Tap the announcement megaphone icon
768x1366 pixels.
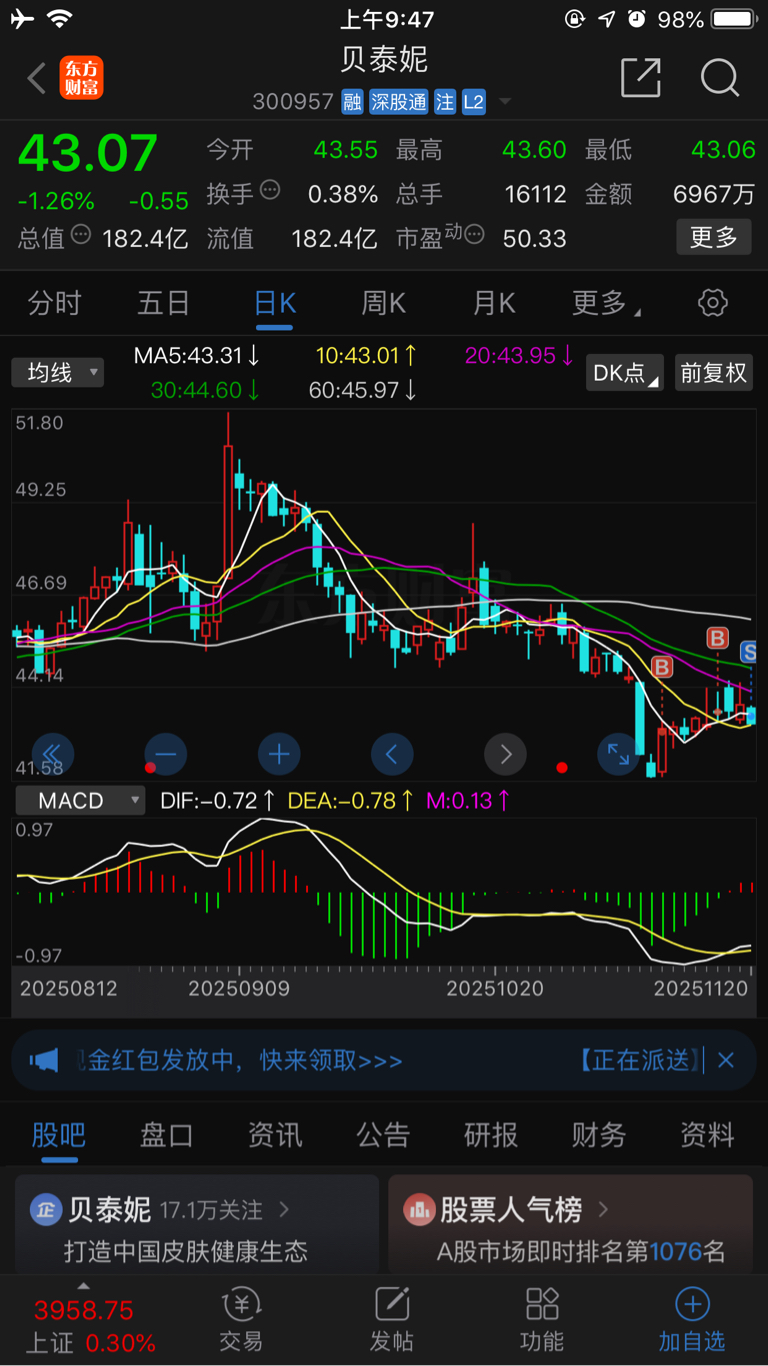[x=44, y=1060]
